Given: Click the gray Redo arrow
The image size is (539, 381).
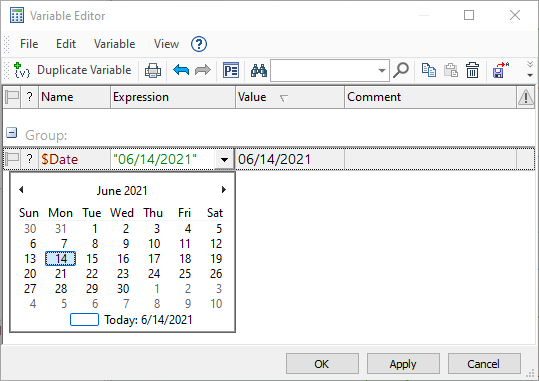Looking at the screenshot, I should click(203, 70).
